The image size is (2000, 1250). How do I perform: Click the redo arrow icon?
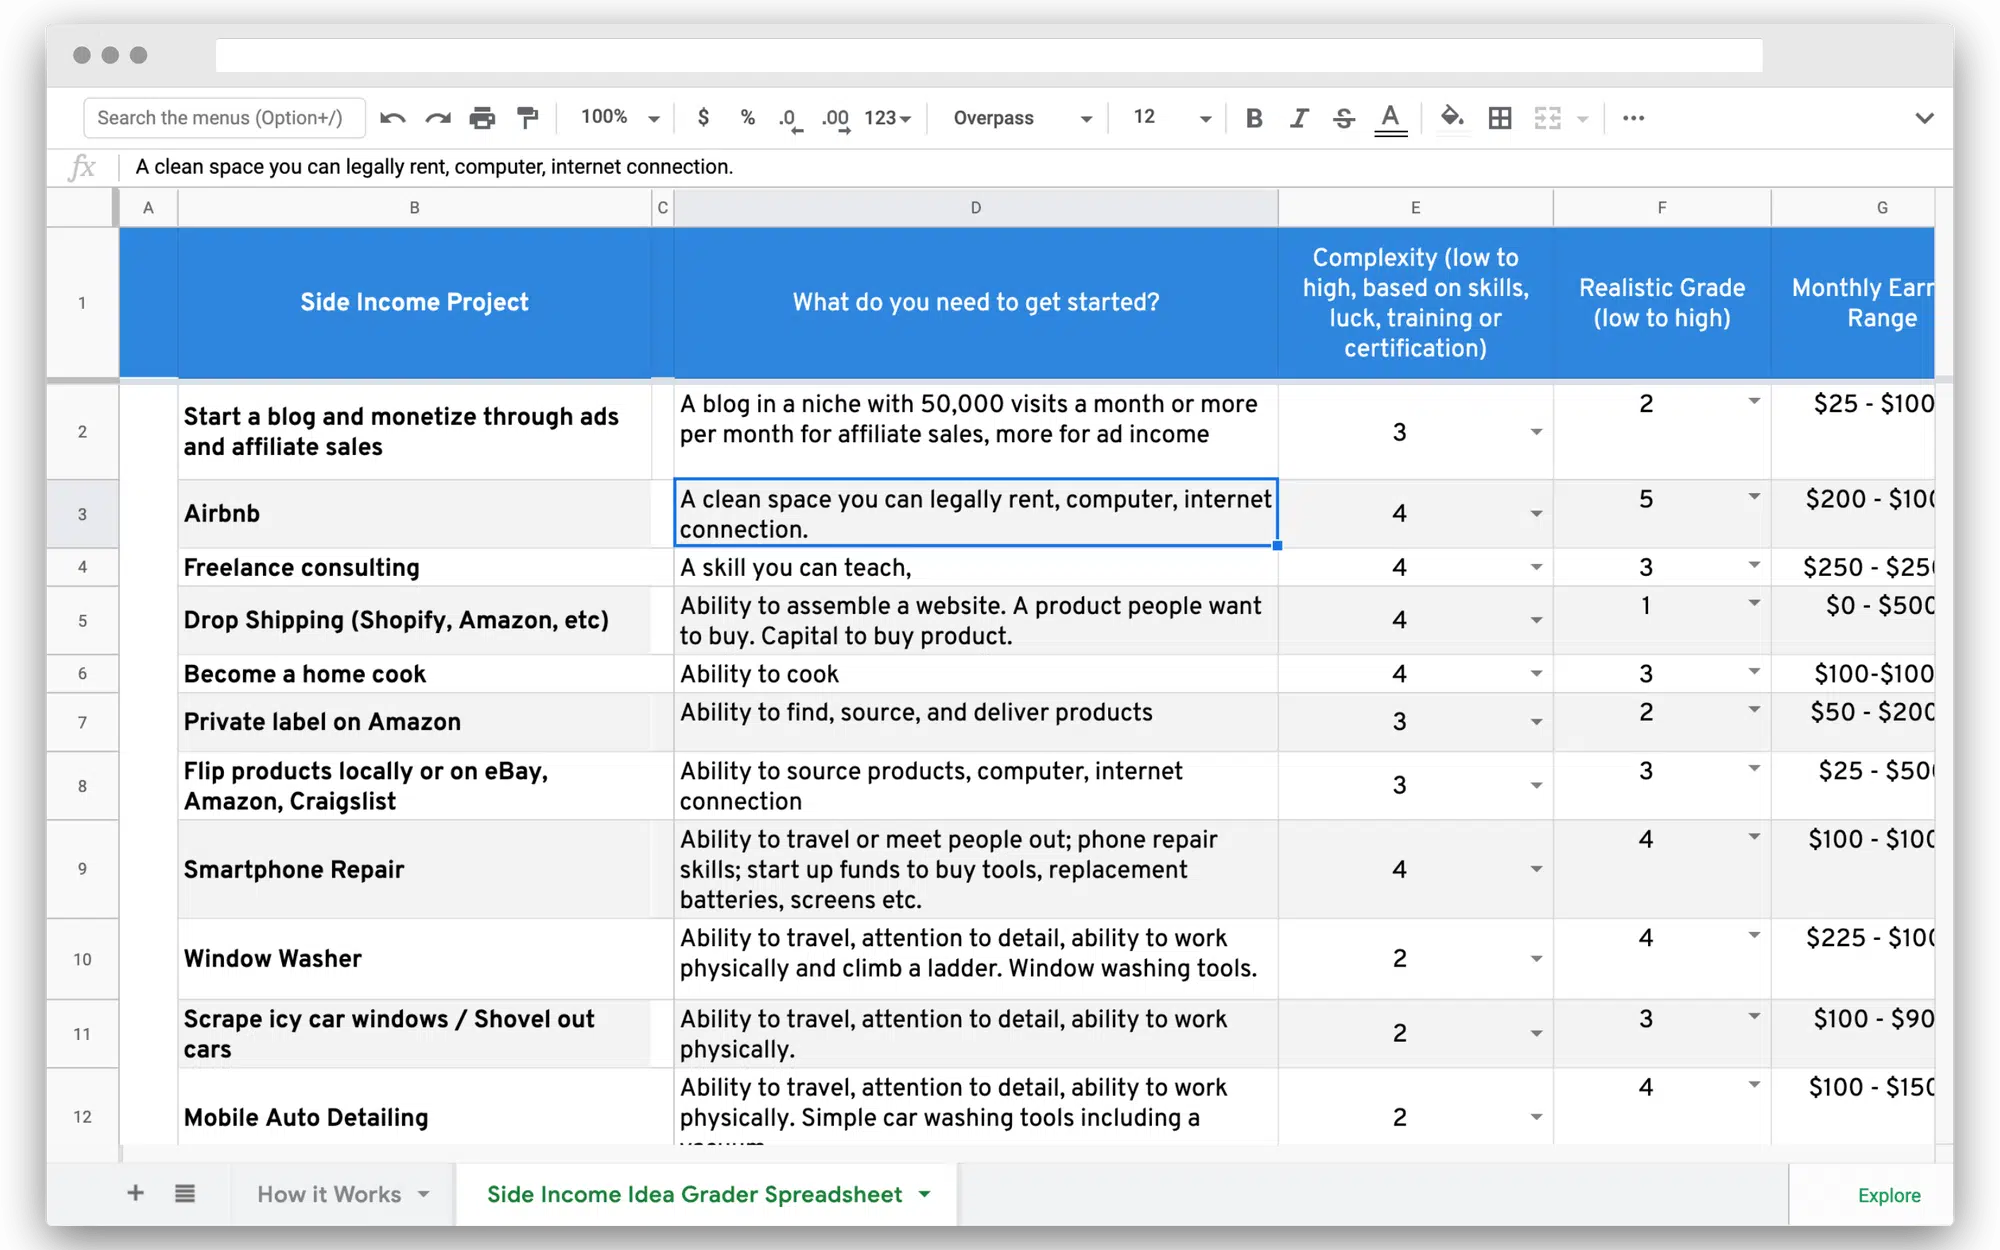[438, 118]
